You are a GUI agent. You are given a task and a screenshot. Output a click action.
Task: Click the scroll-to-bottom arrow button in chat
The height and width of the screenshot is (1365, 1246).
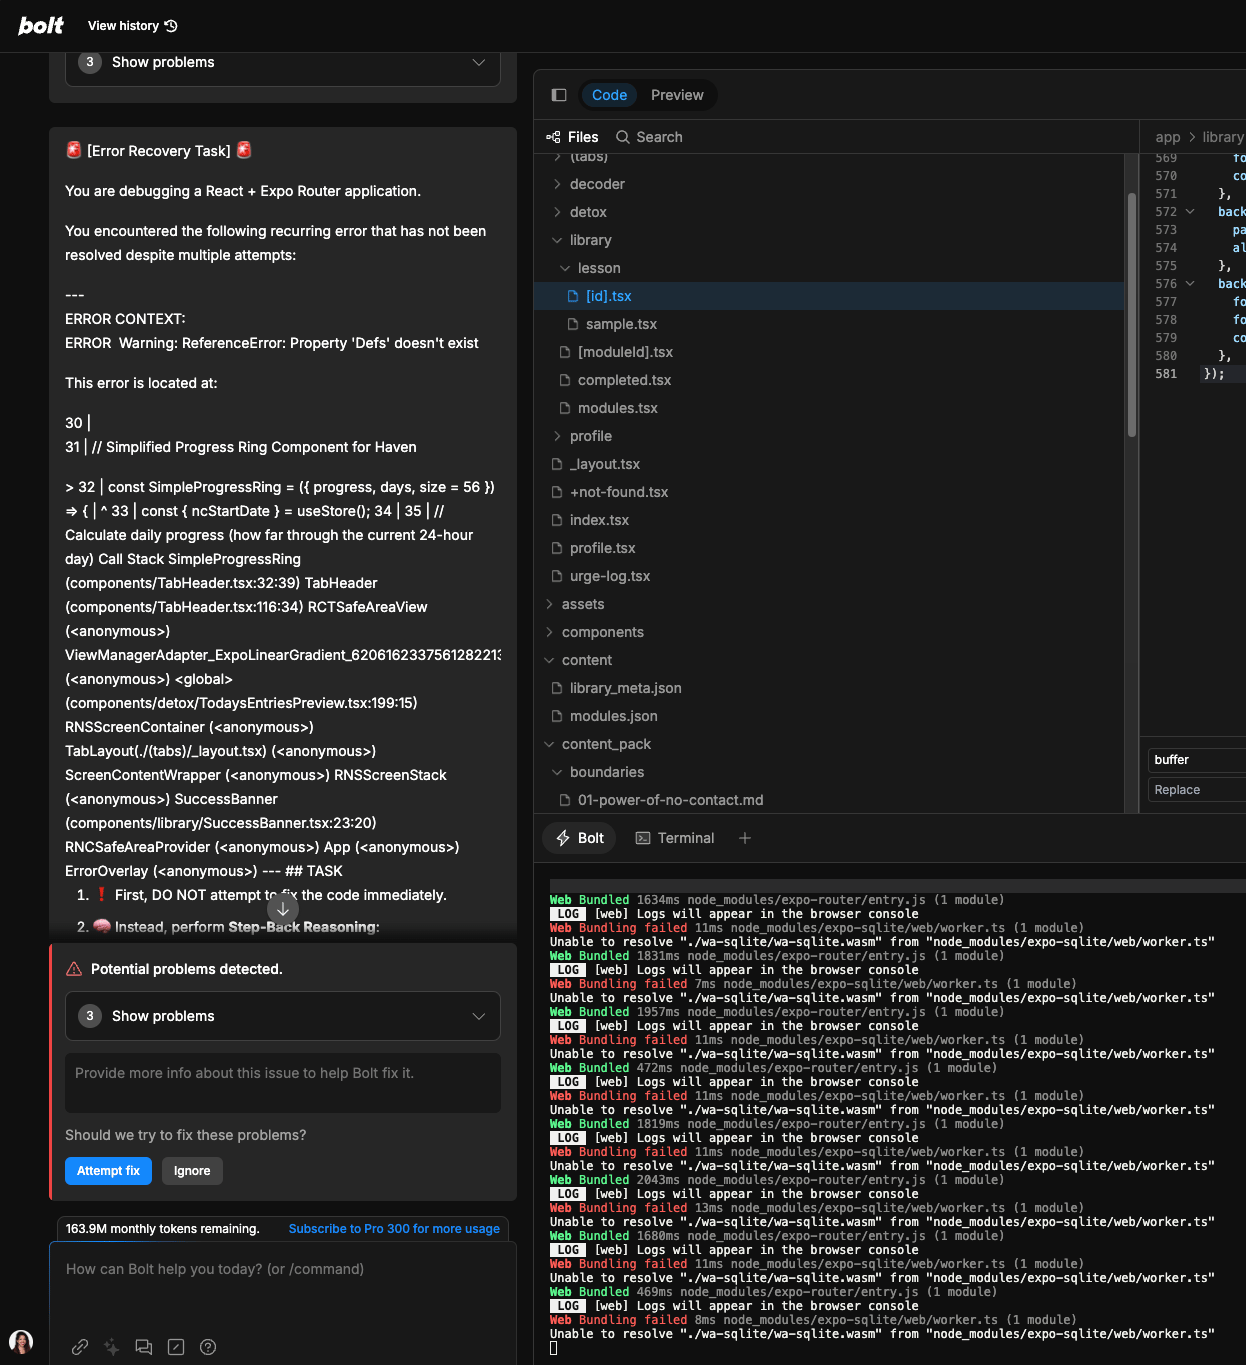point(283,909)
